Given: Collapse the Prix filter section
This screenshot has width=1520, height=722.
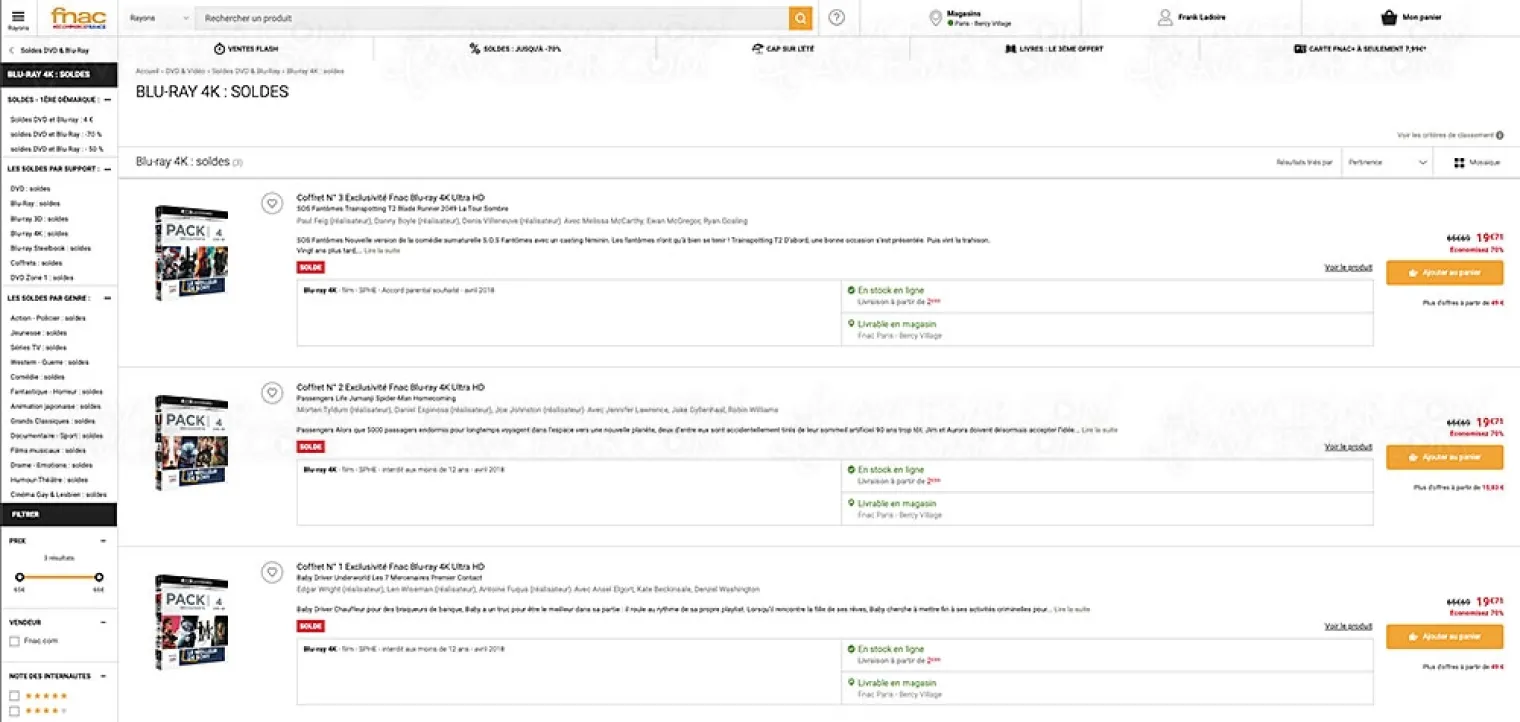Looking at the screenshot, I should coord(104,540).
